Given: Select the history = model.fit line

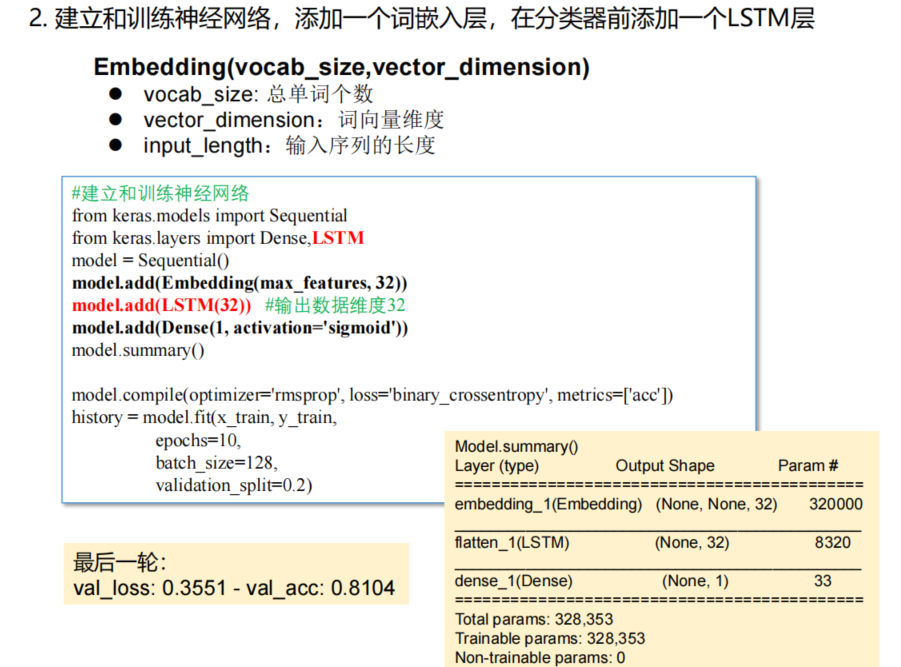Looking at the screenshot, I should [204, 417].
